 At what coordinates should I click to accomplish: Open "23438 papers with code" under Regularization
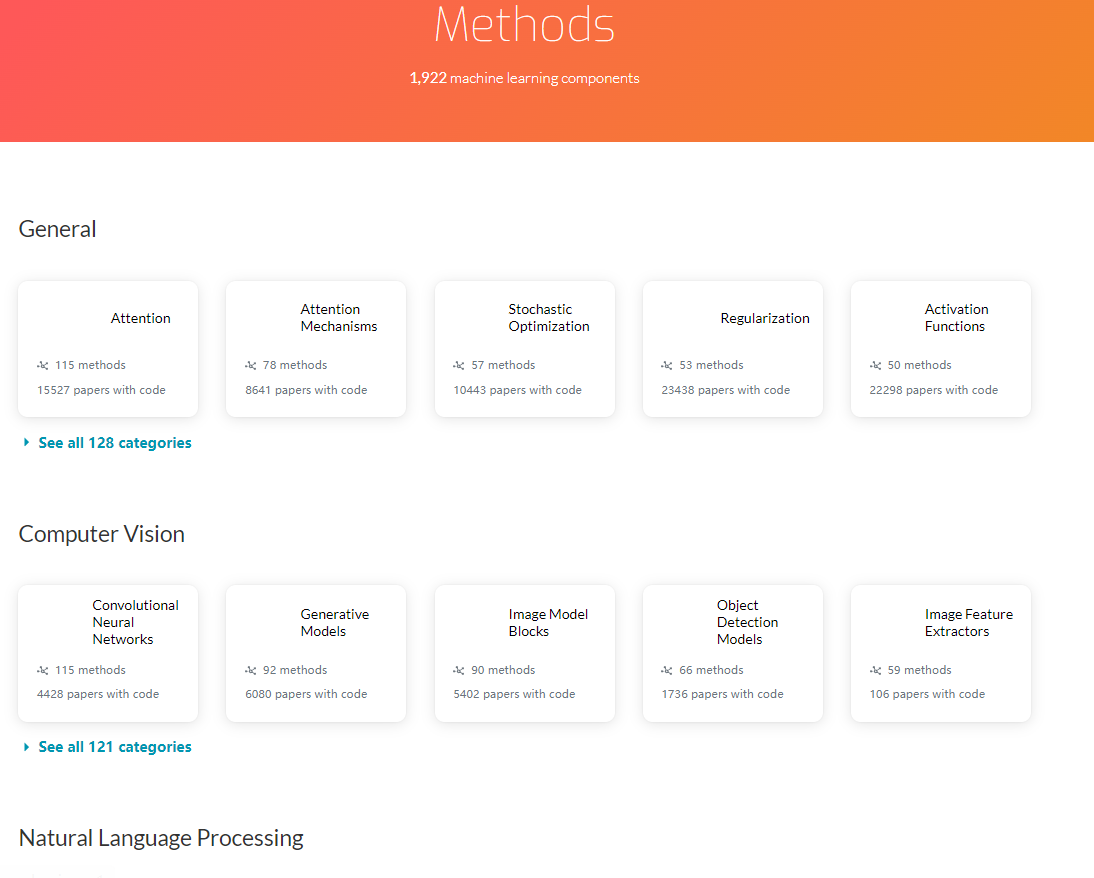(x=725, y=389)
